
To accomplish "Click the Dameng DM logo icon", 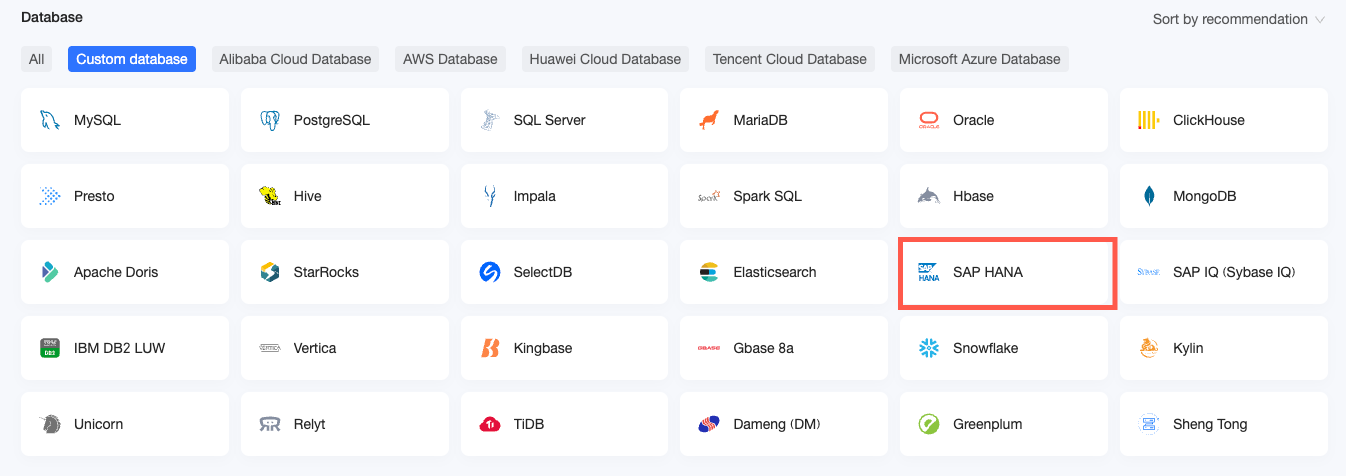I will 709,424.
